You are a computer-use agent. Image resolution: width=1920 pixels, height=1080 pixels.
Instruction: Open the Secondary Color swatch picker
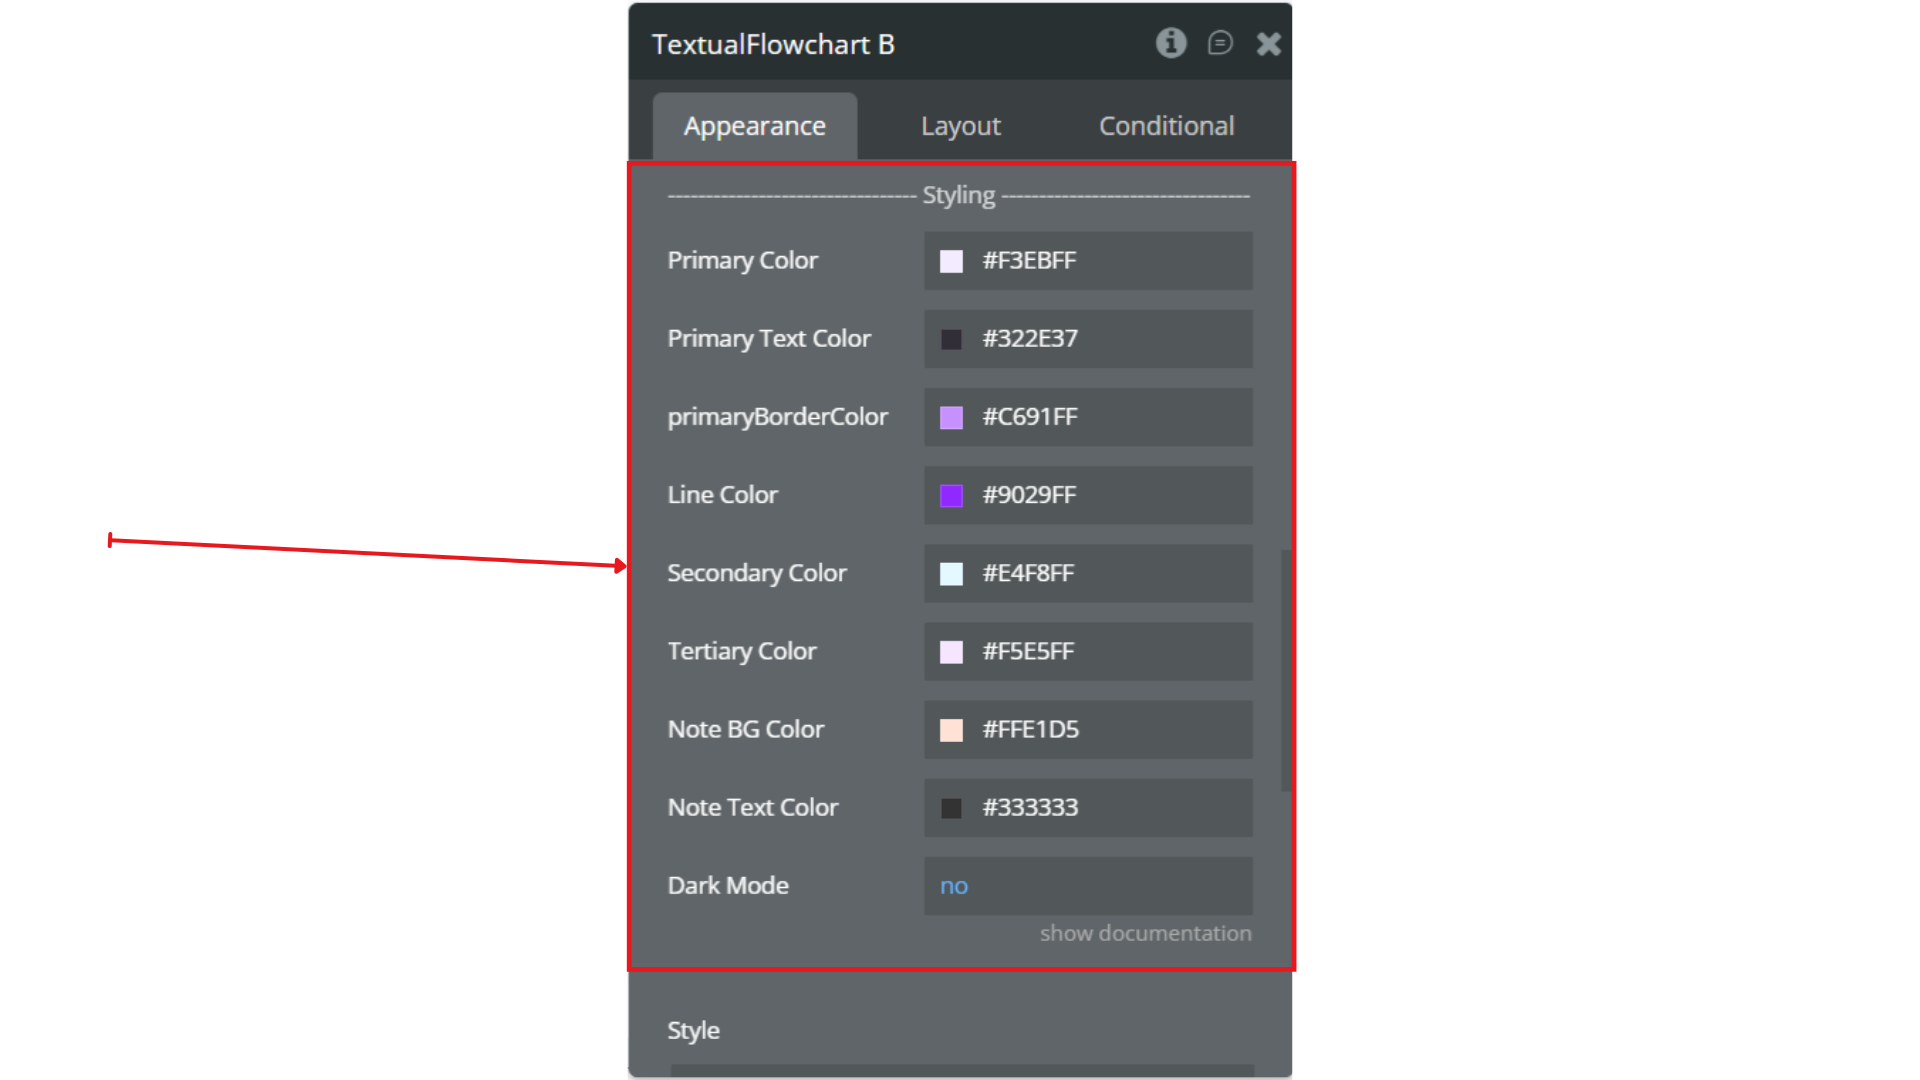(x=951, y=573)
